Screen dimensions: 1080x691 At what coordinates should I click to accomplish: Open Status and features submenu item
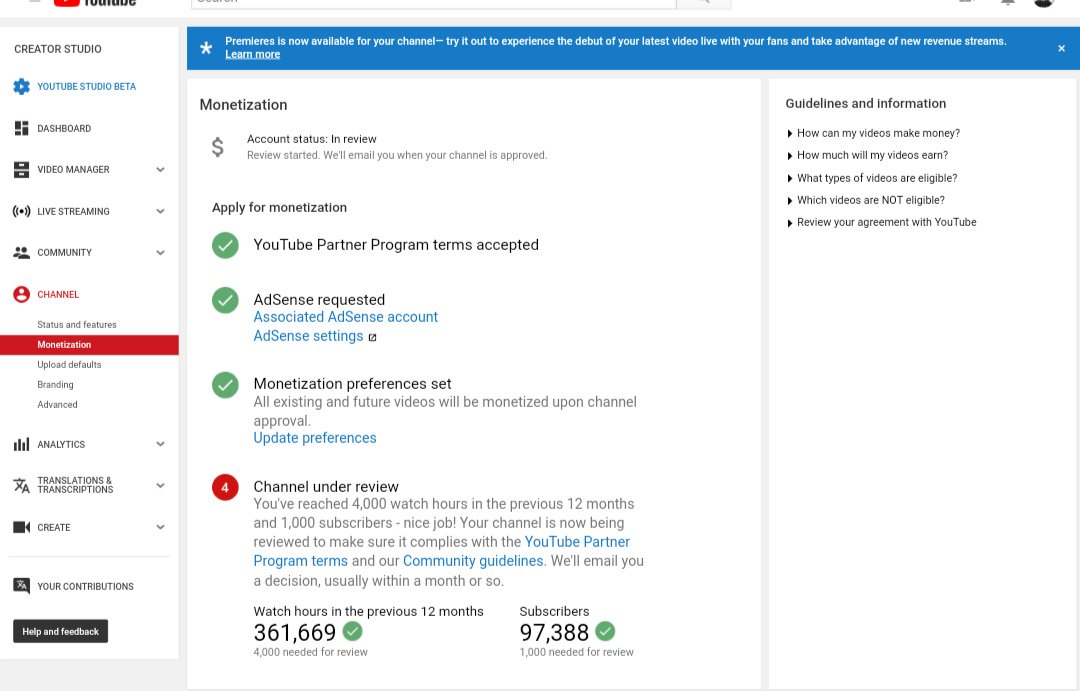pyautogui.click(x=76, y=324)
